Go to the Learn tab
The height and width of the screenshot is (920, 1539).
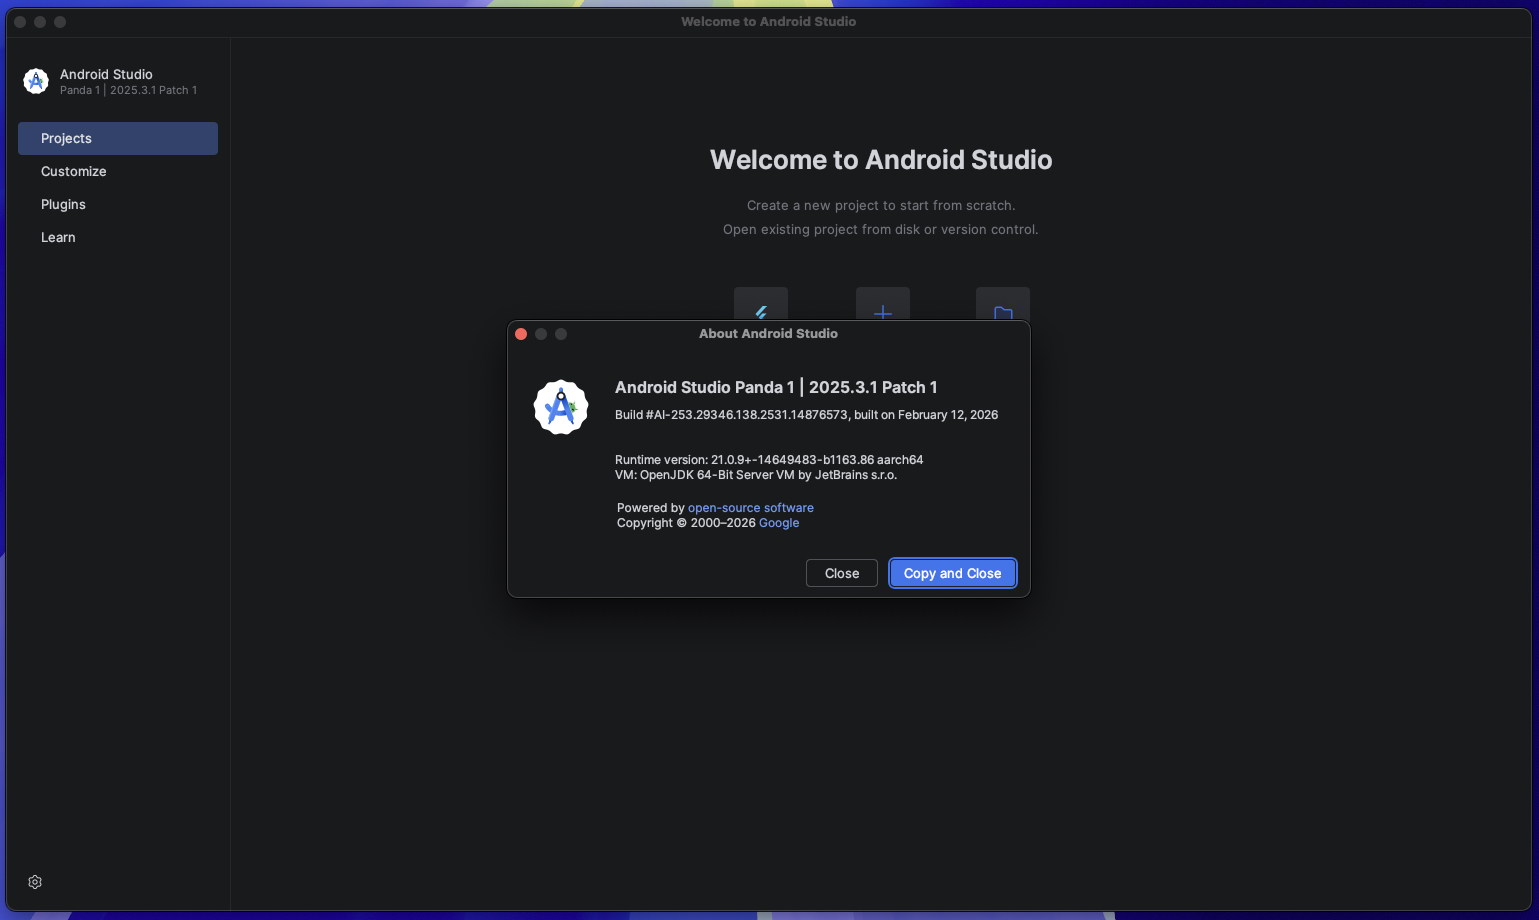click(58, 237)
